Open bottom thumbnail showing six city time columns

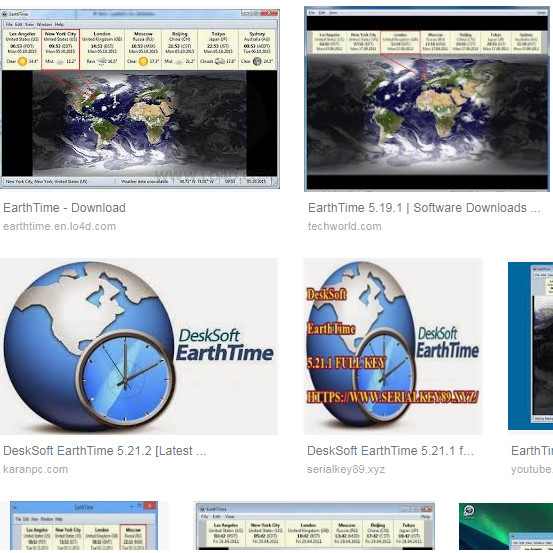pyautogui.click(x=315, y=526)
